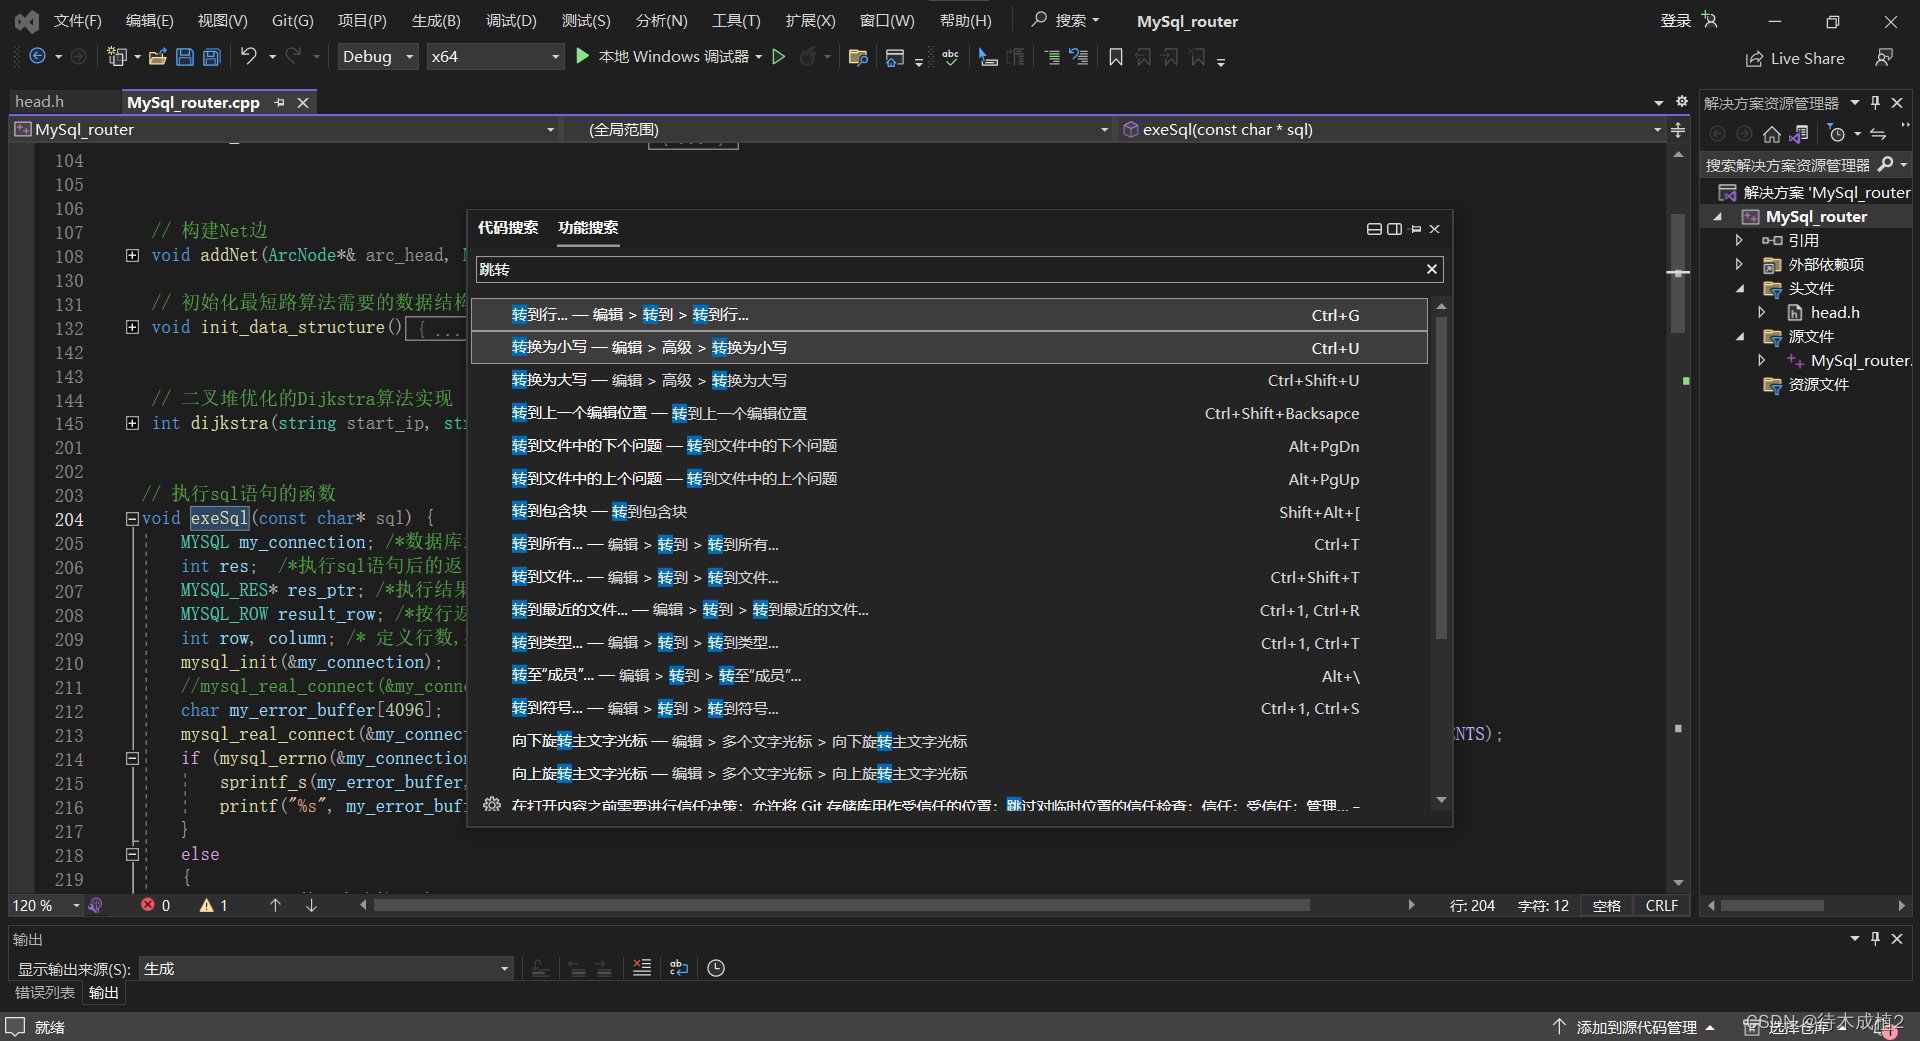
Task: Click the new project icon in toolbar
Action: pos(117,57)
